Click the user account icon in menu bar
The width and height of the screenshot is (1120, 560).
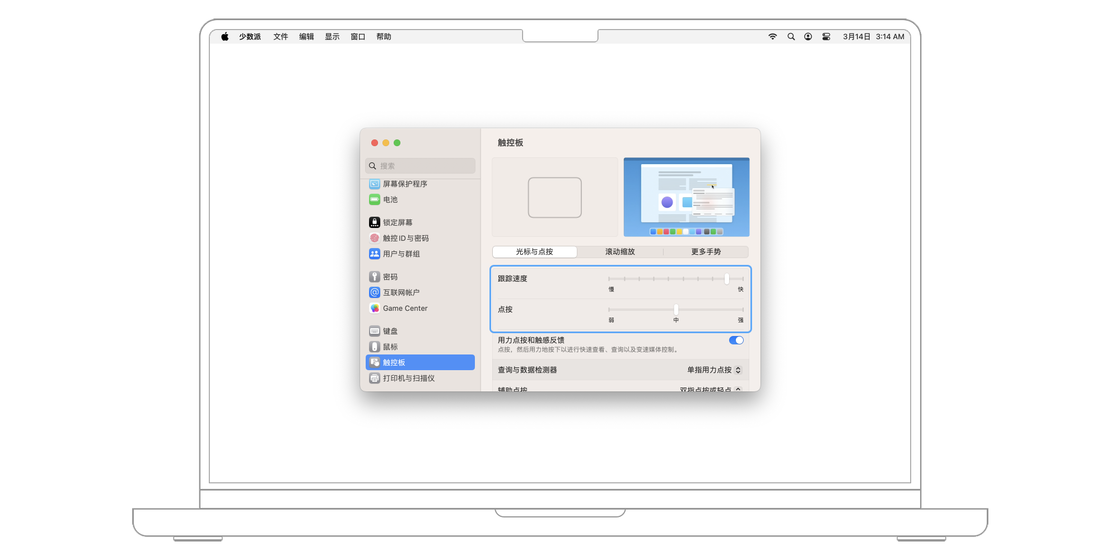tap(808, 36)
